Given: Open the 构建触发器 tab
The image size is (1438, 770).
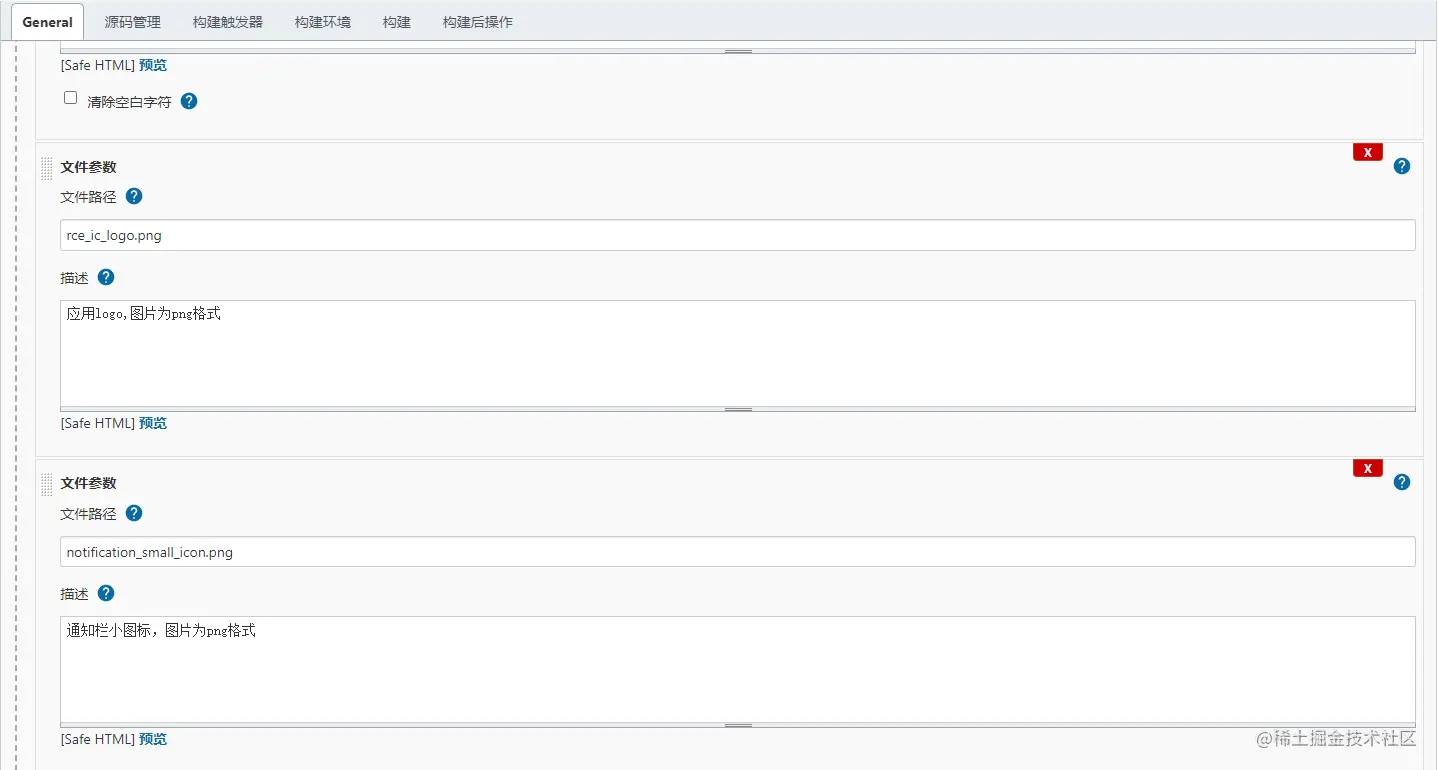Looking at the screenshot, I should tap(228, 21).
